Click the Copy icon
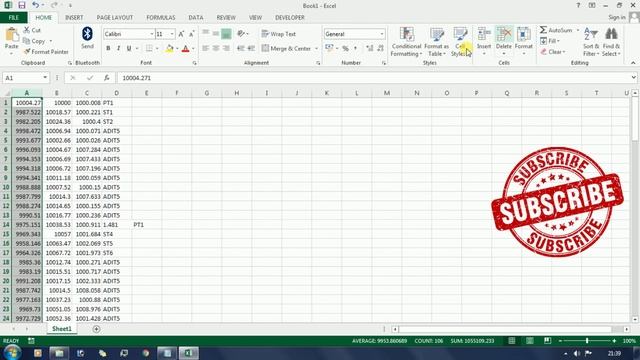Image resolution: width=640 pixels, height=360 pixels. 27,41
